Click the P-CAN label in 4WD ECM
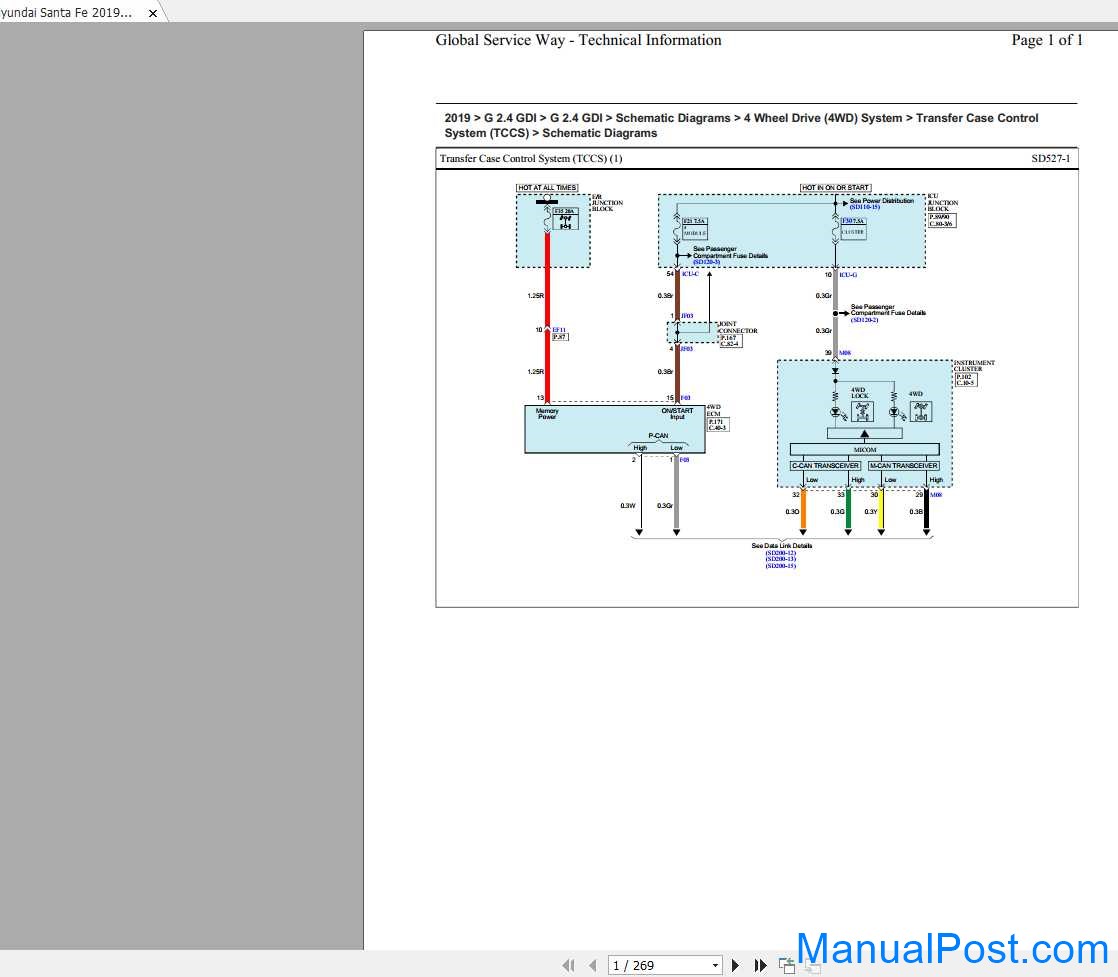Screen dimensions: 1118x977 (x=658, y=436)
